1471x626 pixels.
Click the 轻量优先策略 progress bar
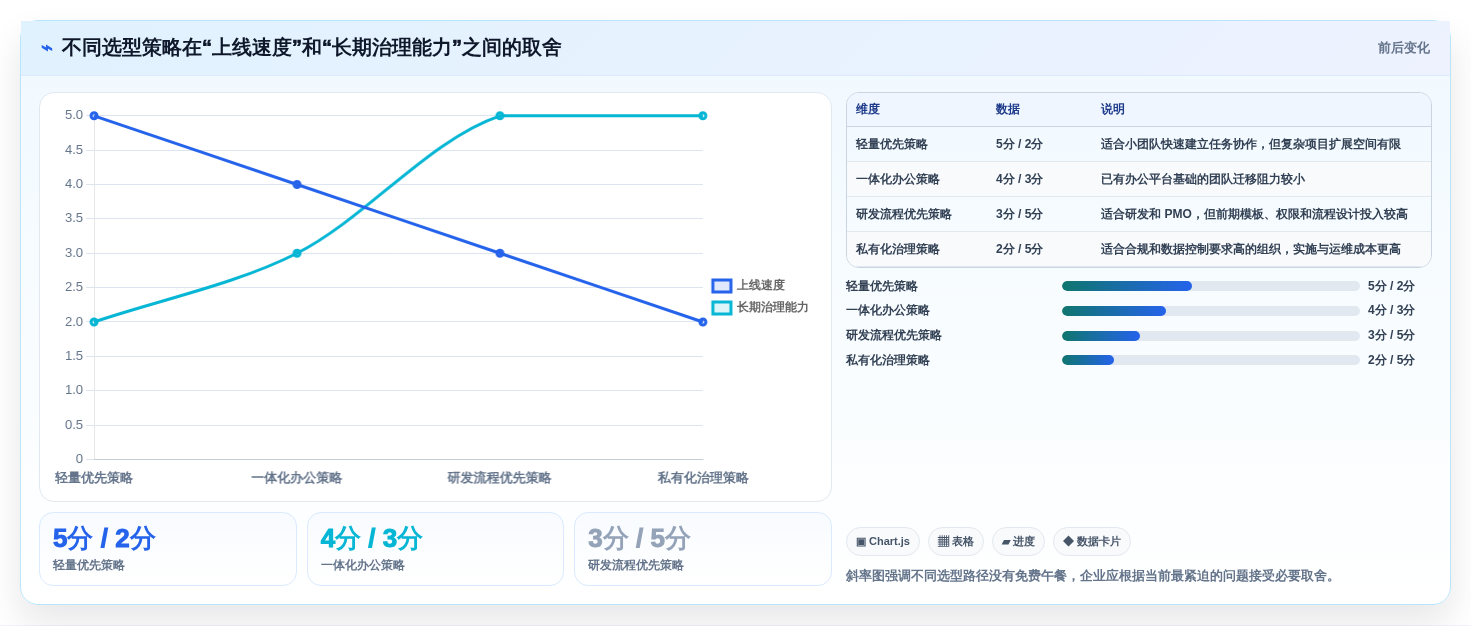coord(1211,286)
